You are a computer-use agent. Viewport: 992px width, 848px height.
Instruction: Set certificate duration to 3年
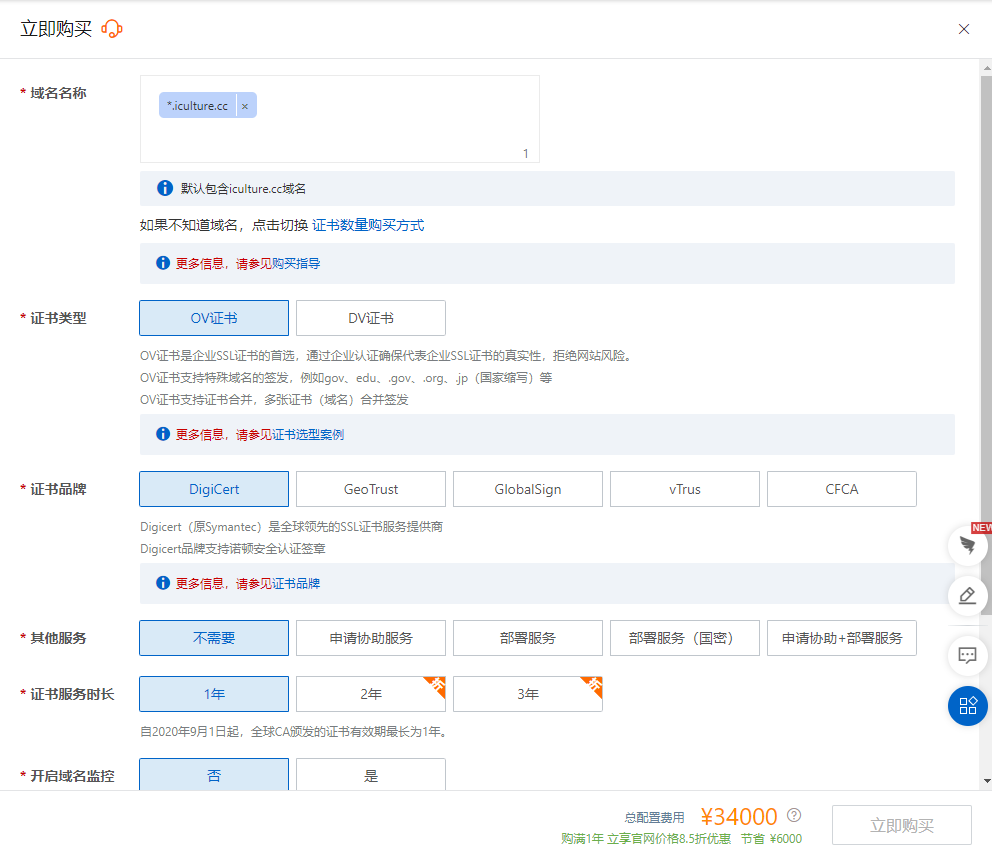pyautogui.click(x=528, y=694)
